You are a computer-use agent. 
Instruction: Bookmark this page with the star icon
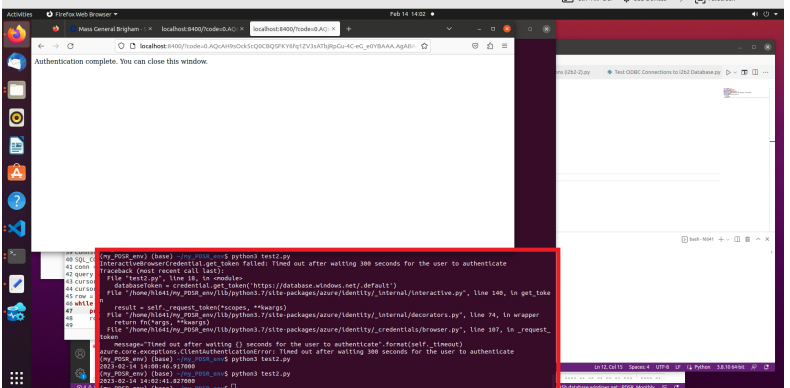(424, 46)
